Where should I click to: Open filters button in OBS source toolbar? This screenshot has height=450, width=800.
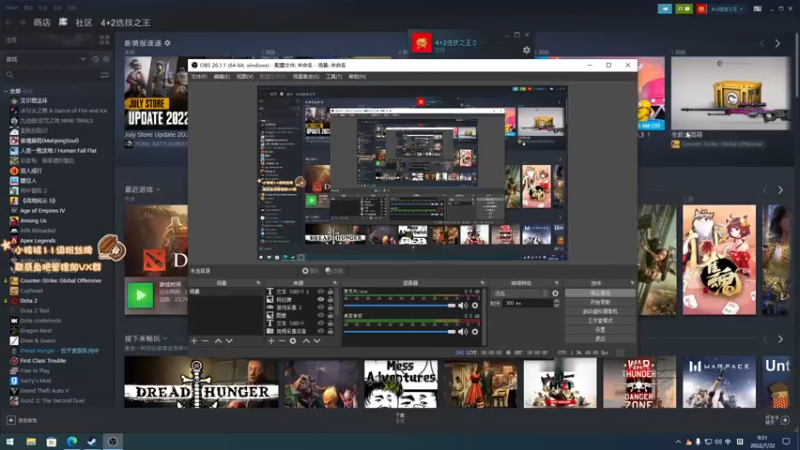tap(334, 271)
